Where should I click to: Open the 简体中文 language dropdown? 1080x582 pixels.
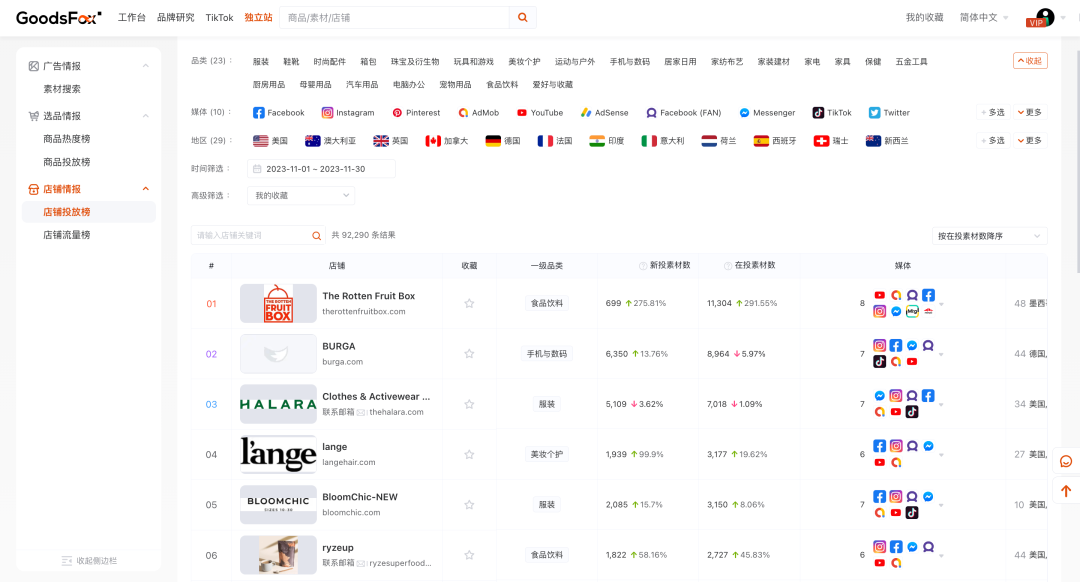point(984,17)
